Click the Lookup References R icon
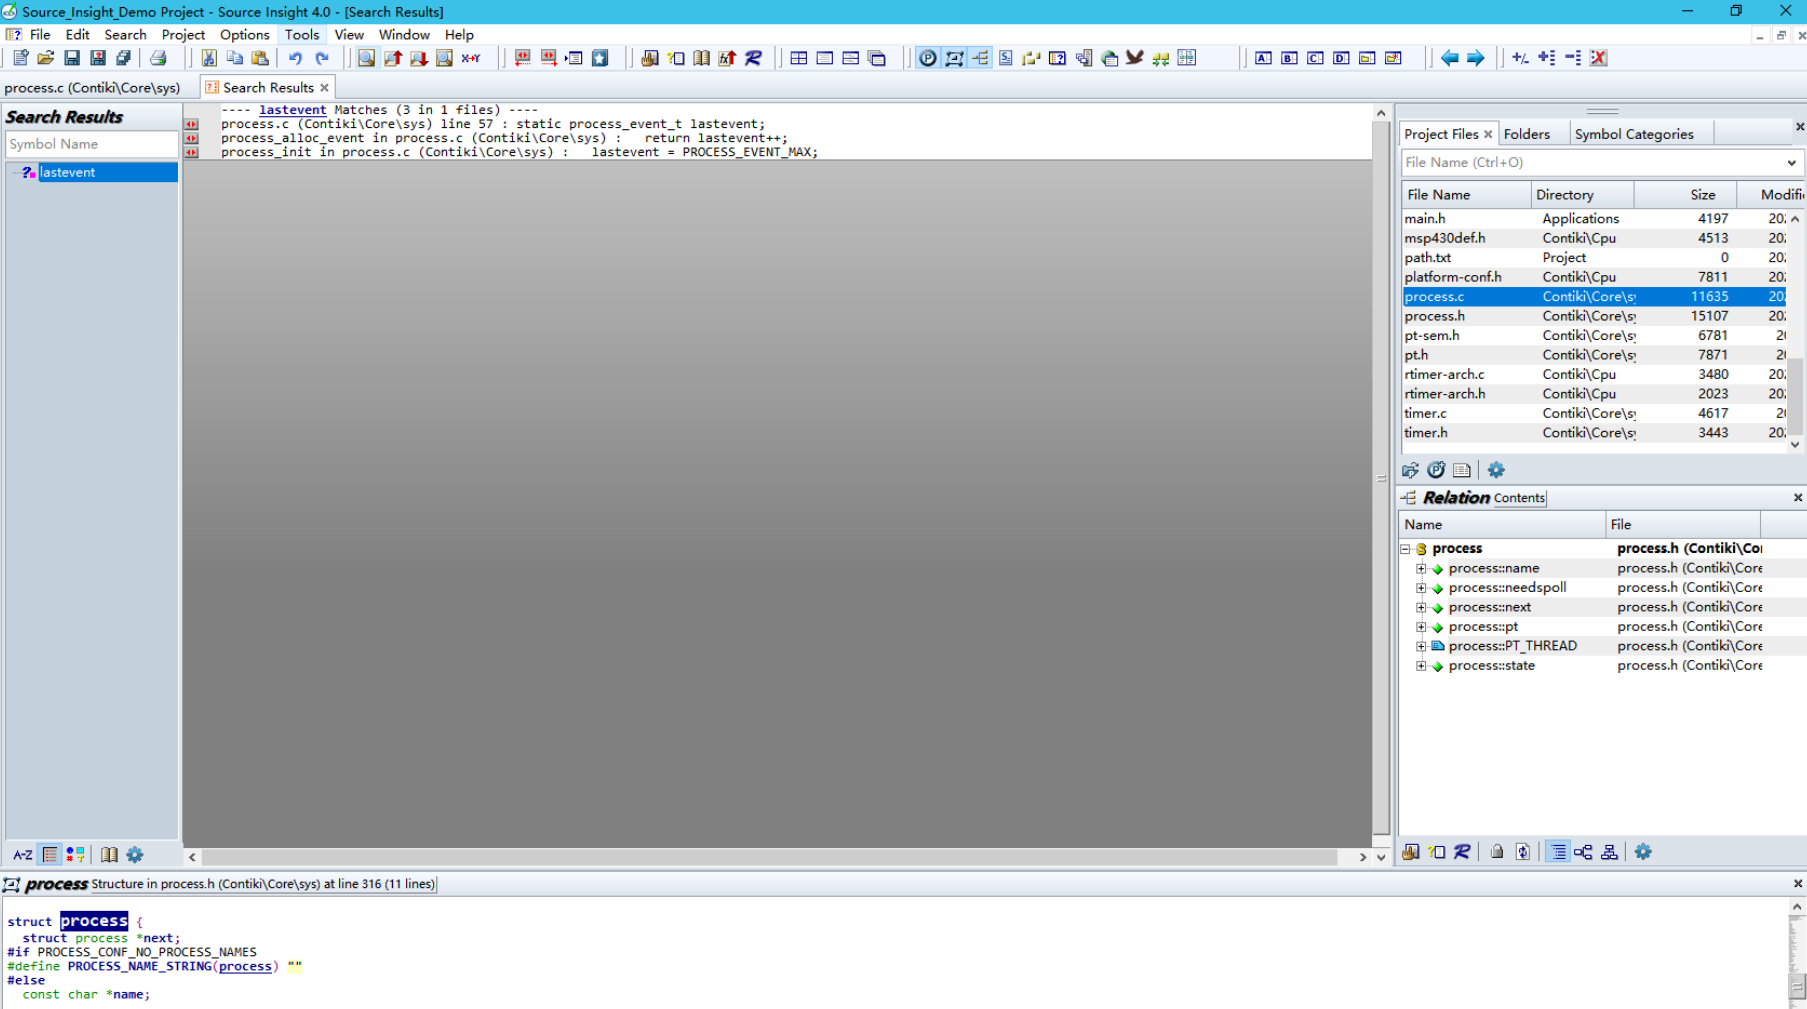1807x1009 pixels. click(x=754, y=58)
